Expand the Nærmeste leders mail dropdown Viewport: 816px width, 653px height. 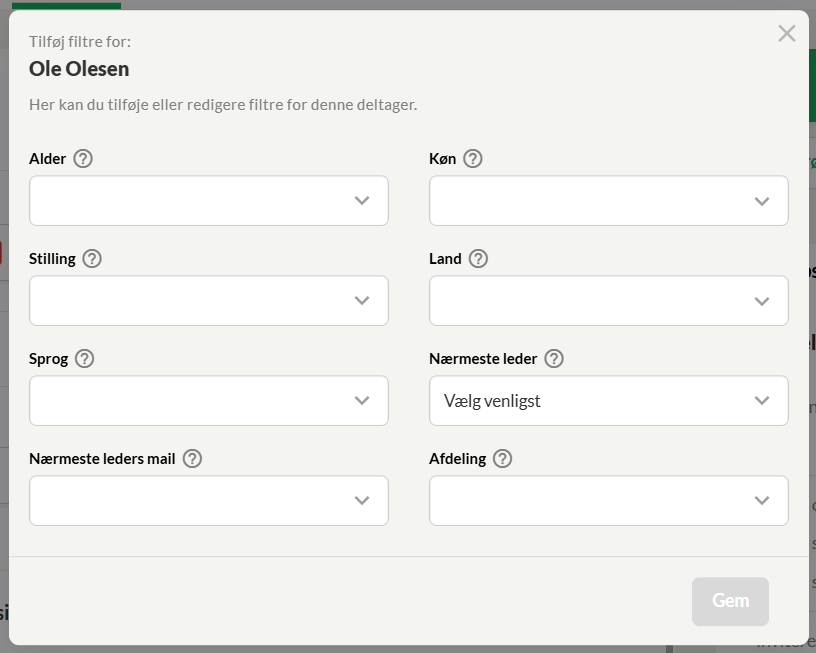(209, 500)
